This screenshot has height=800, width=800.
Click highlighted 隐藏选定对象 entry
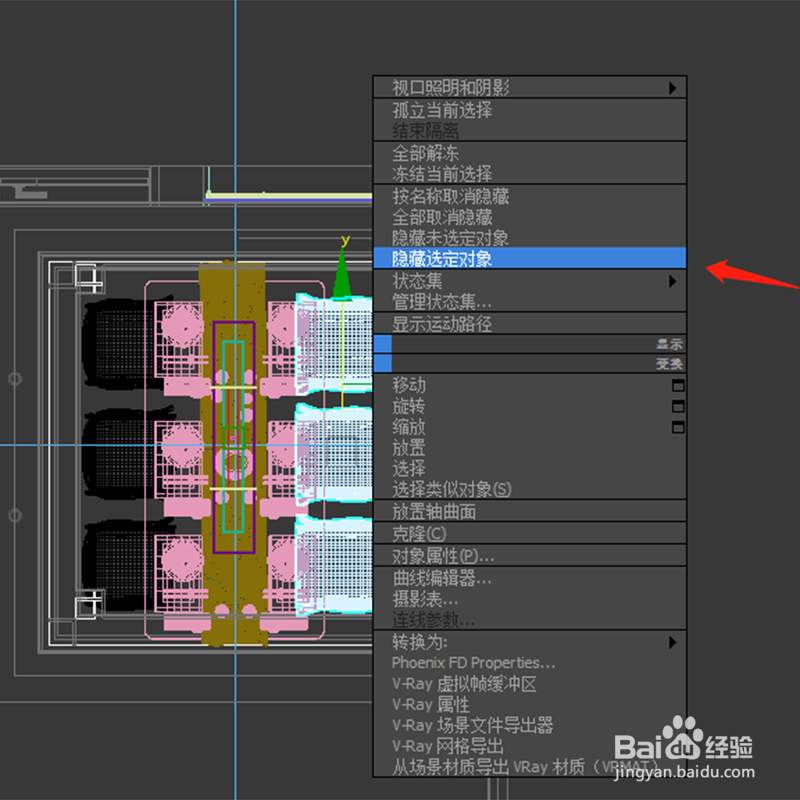click(x=530, y=258)
